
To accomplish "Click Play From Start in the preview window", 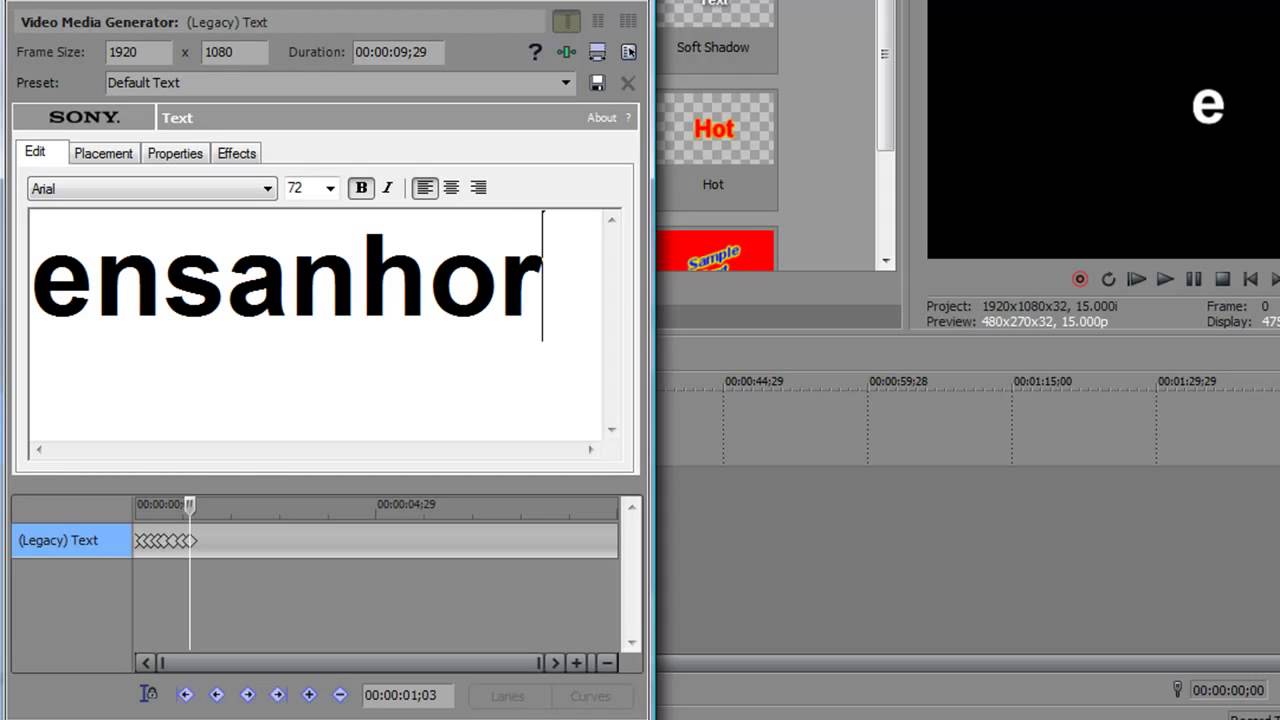I will 1136,279.
